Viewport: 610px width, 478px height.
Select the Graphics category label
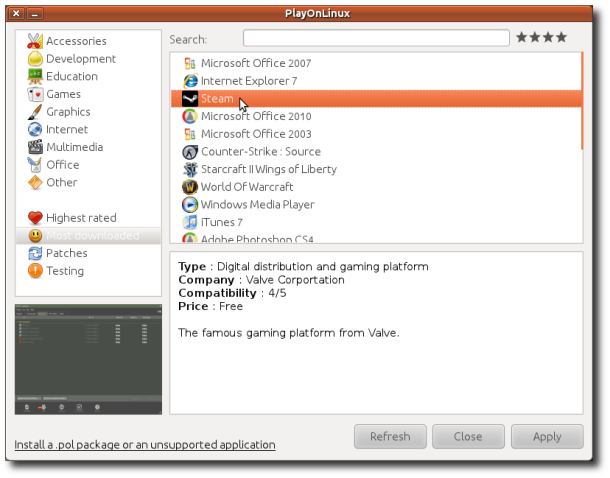[68, 112]
